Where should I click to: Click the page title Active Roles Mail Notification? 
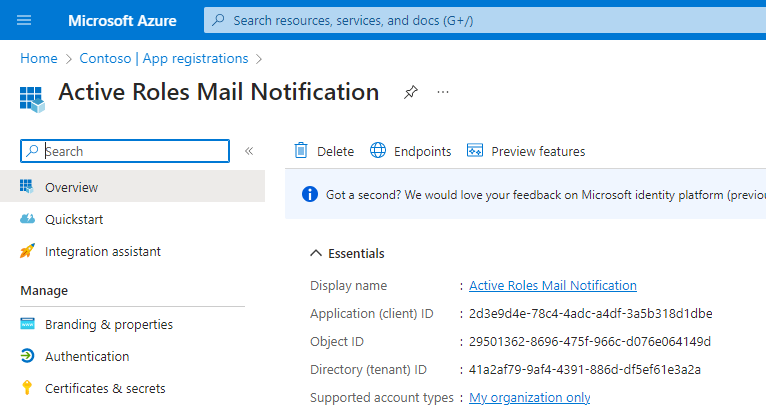pyautogui.click(x=218, y=92)
